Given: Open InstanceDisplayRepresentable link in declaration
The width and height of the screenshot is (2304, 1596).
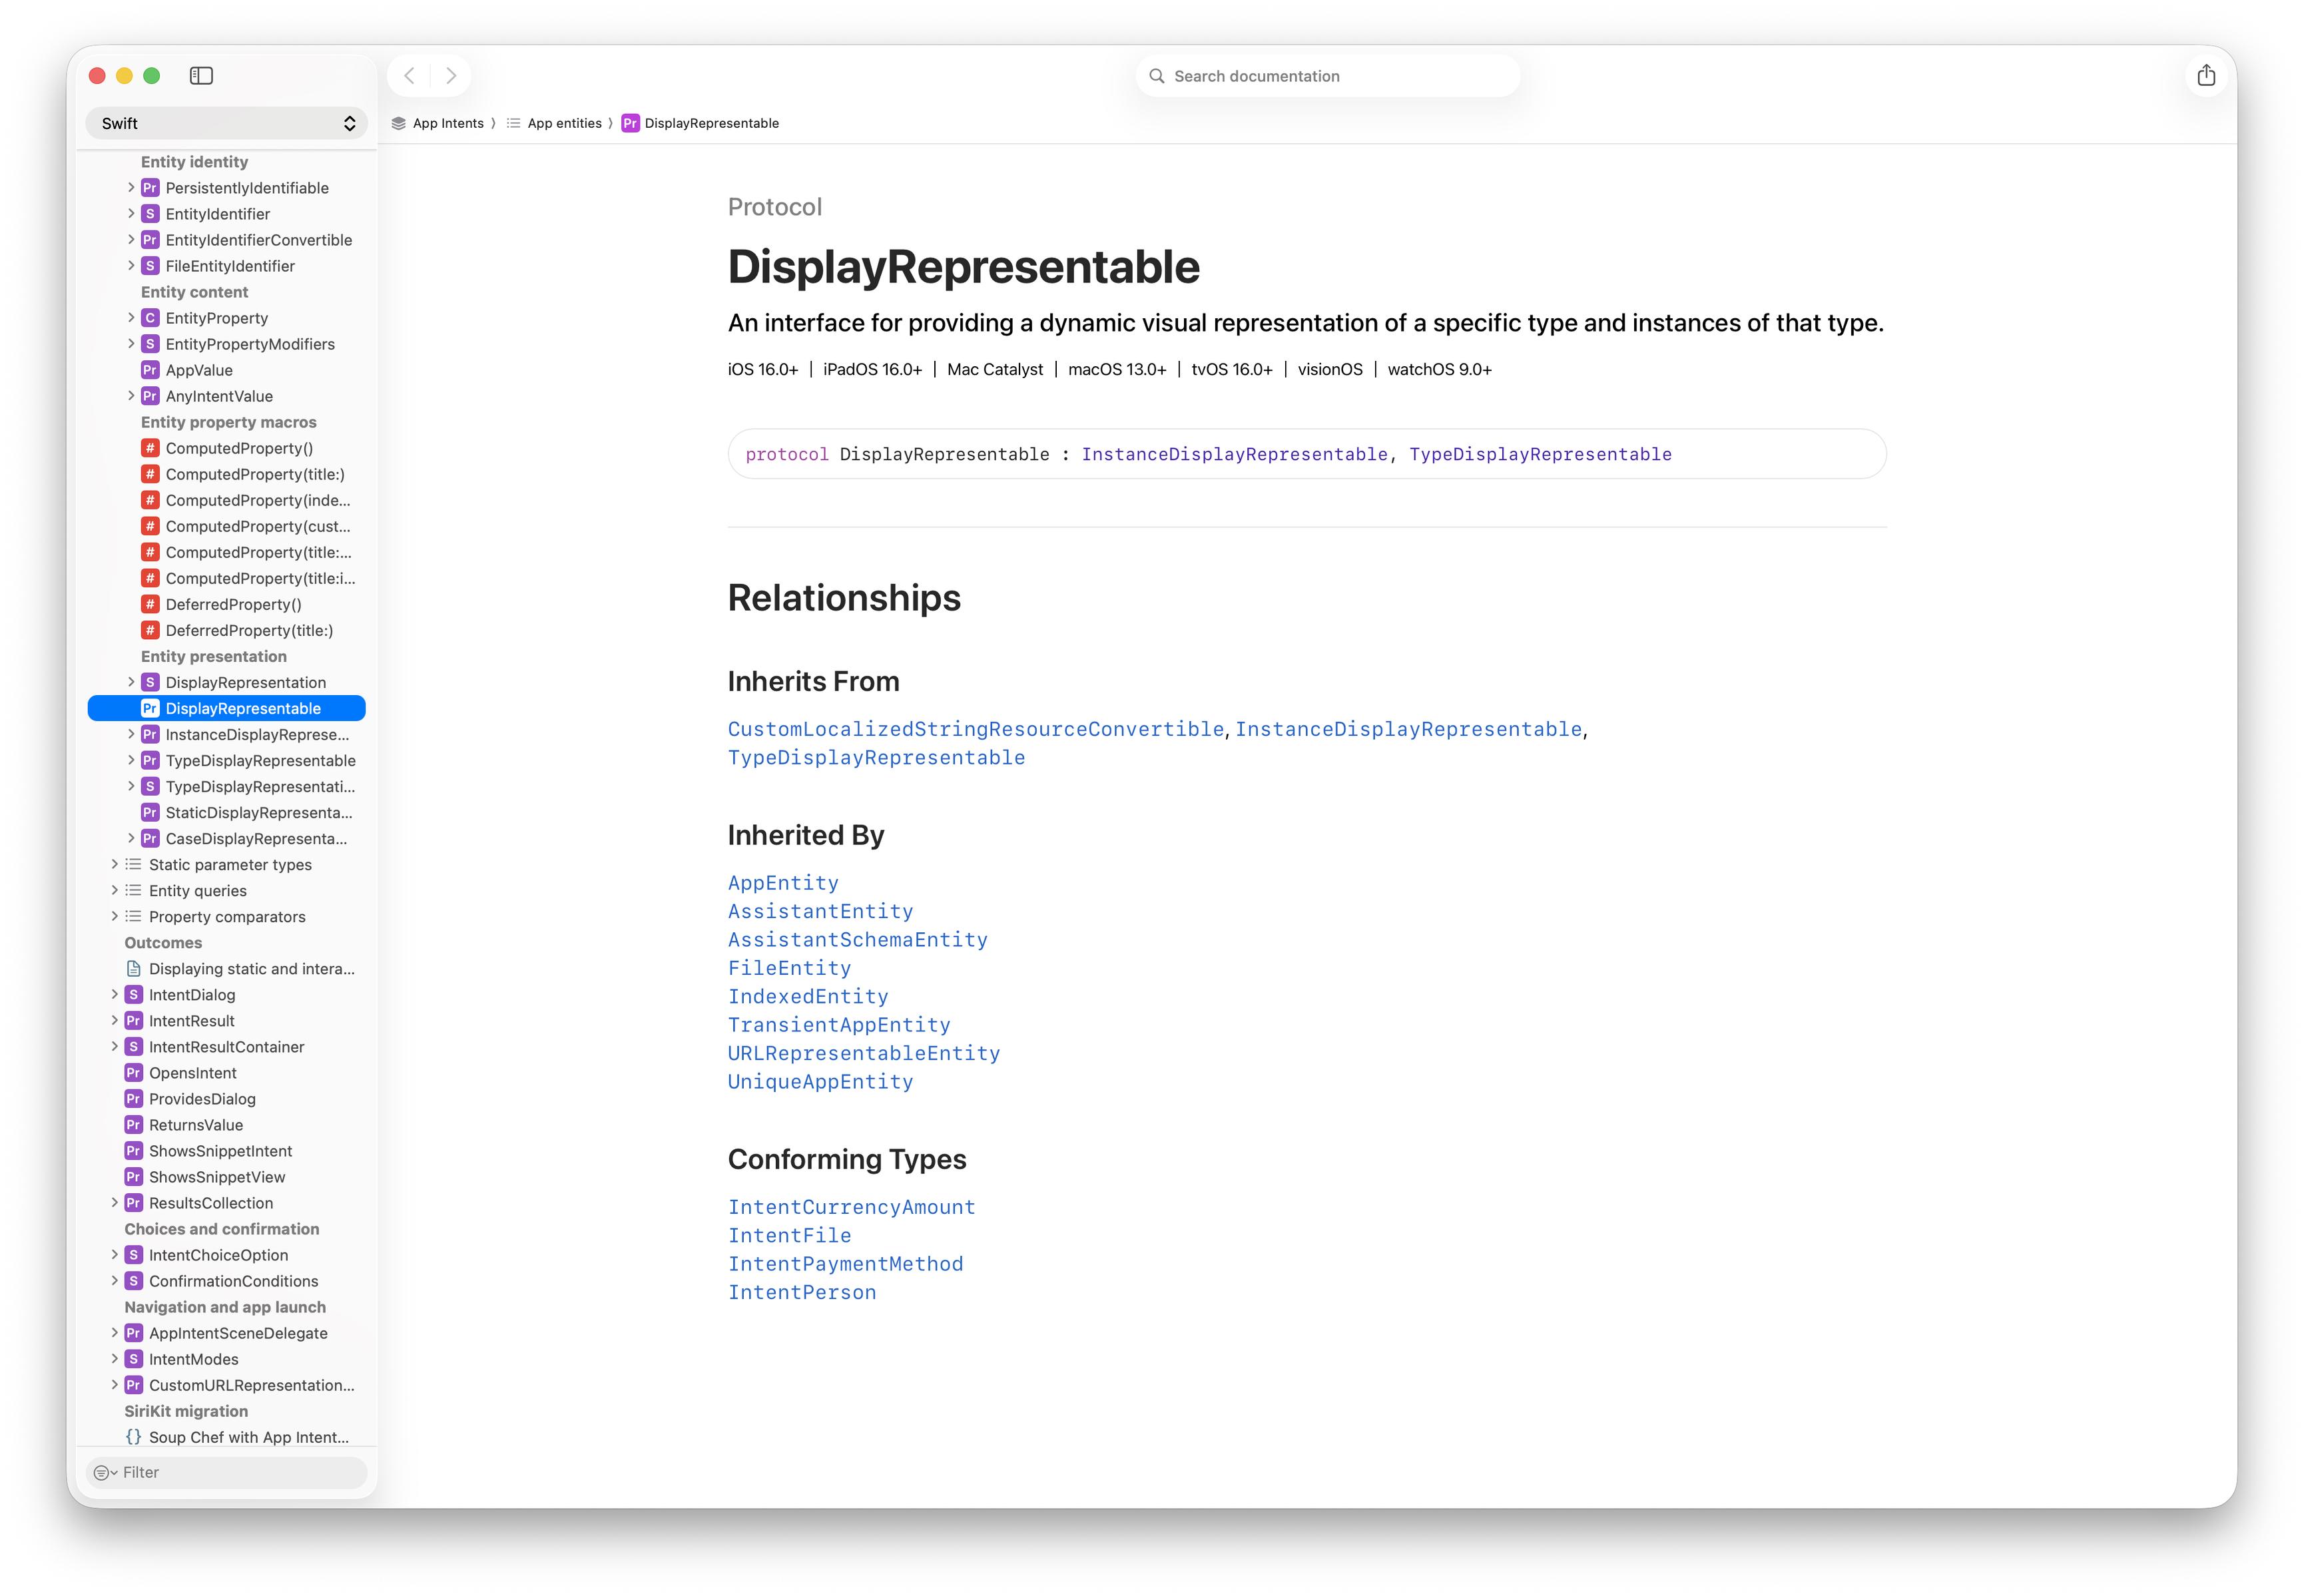Looking at the screenshot, I should tap(1234, 454).
